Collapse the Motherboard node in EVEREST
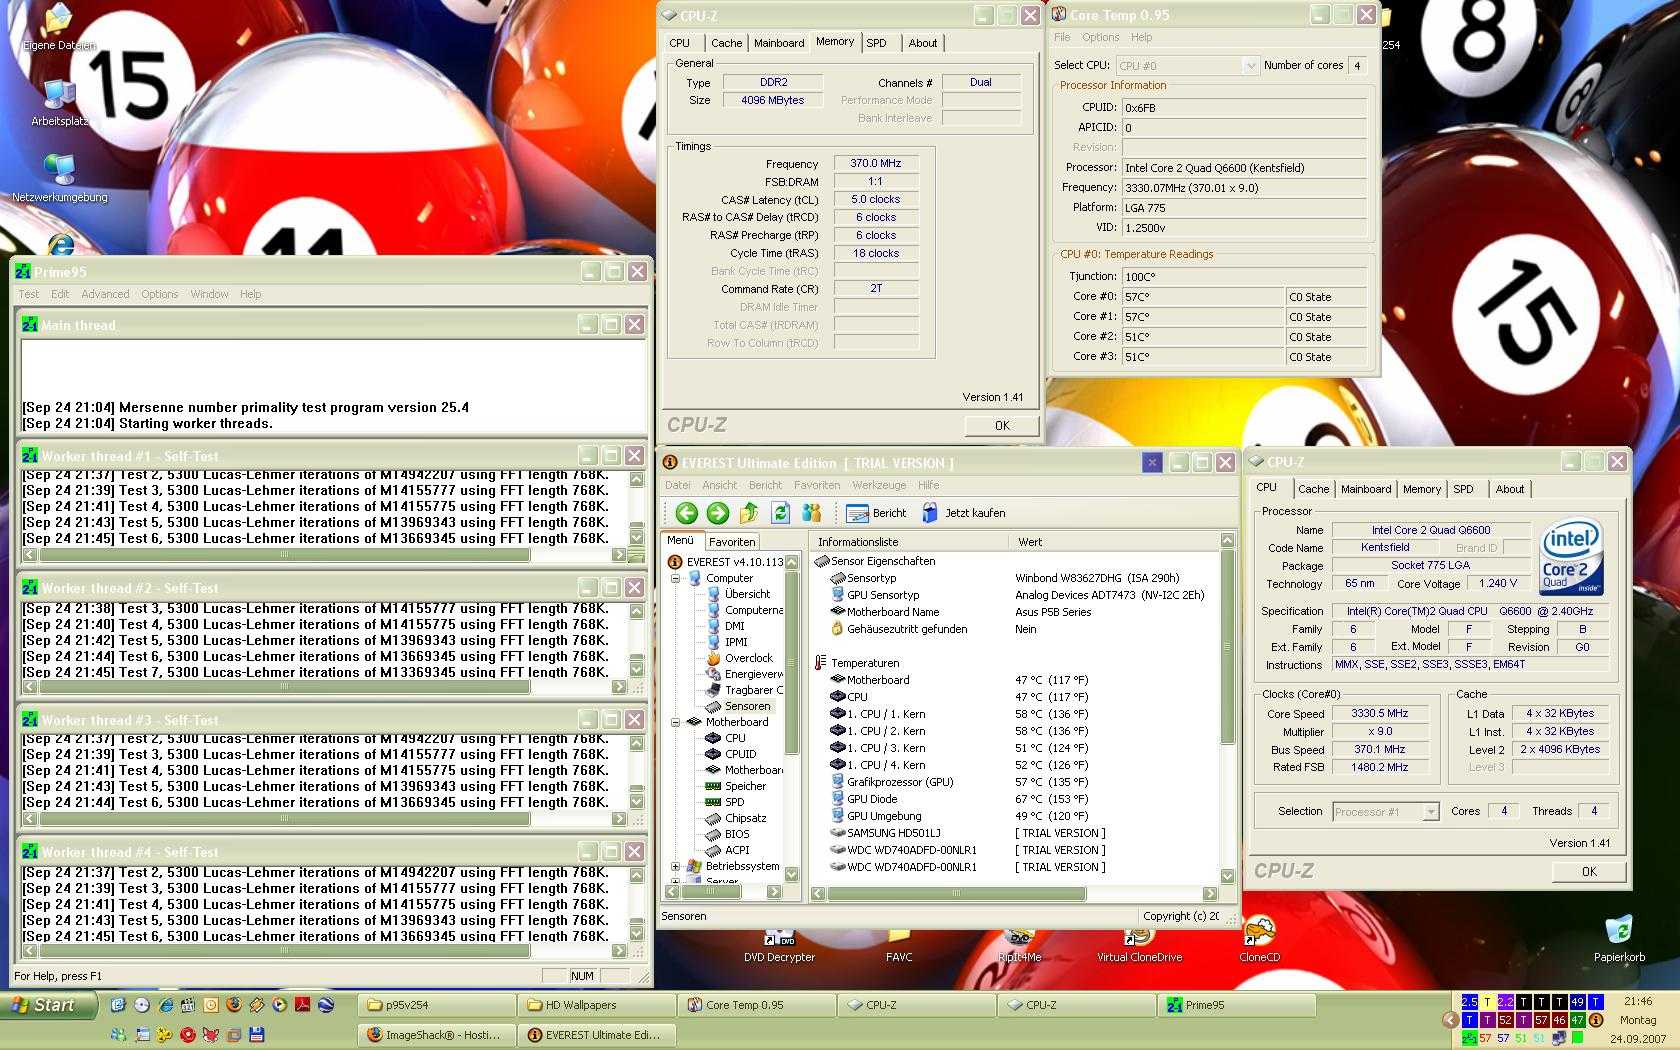This screenshot has width=1680, height=1050. (x=676, y=722)
